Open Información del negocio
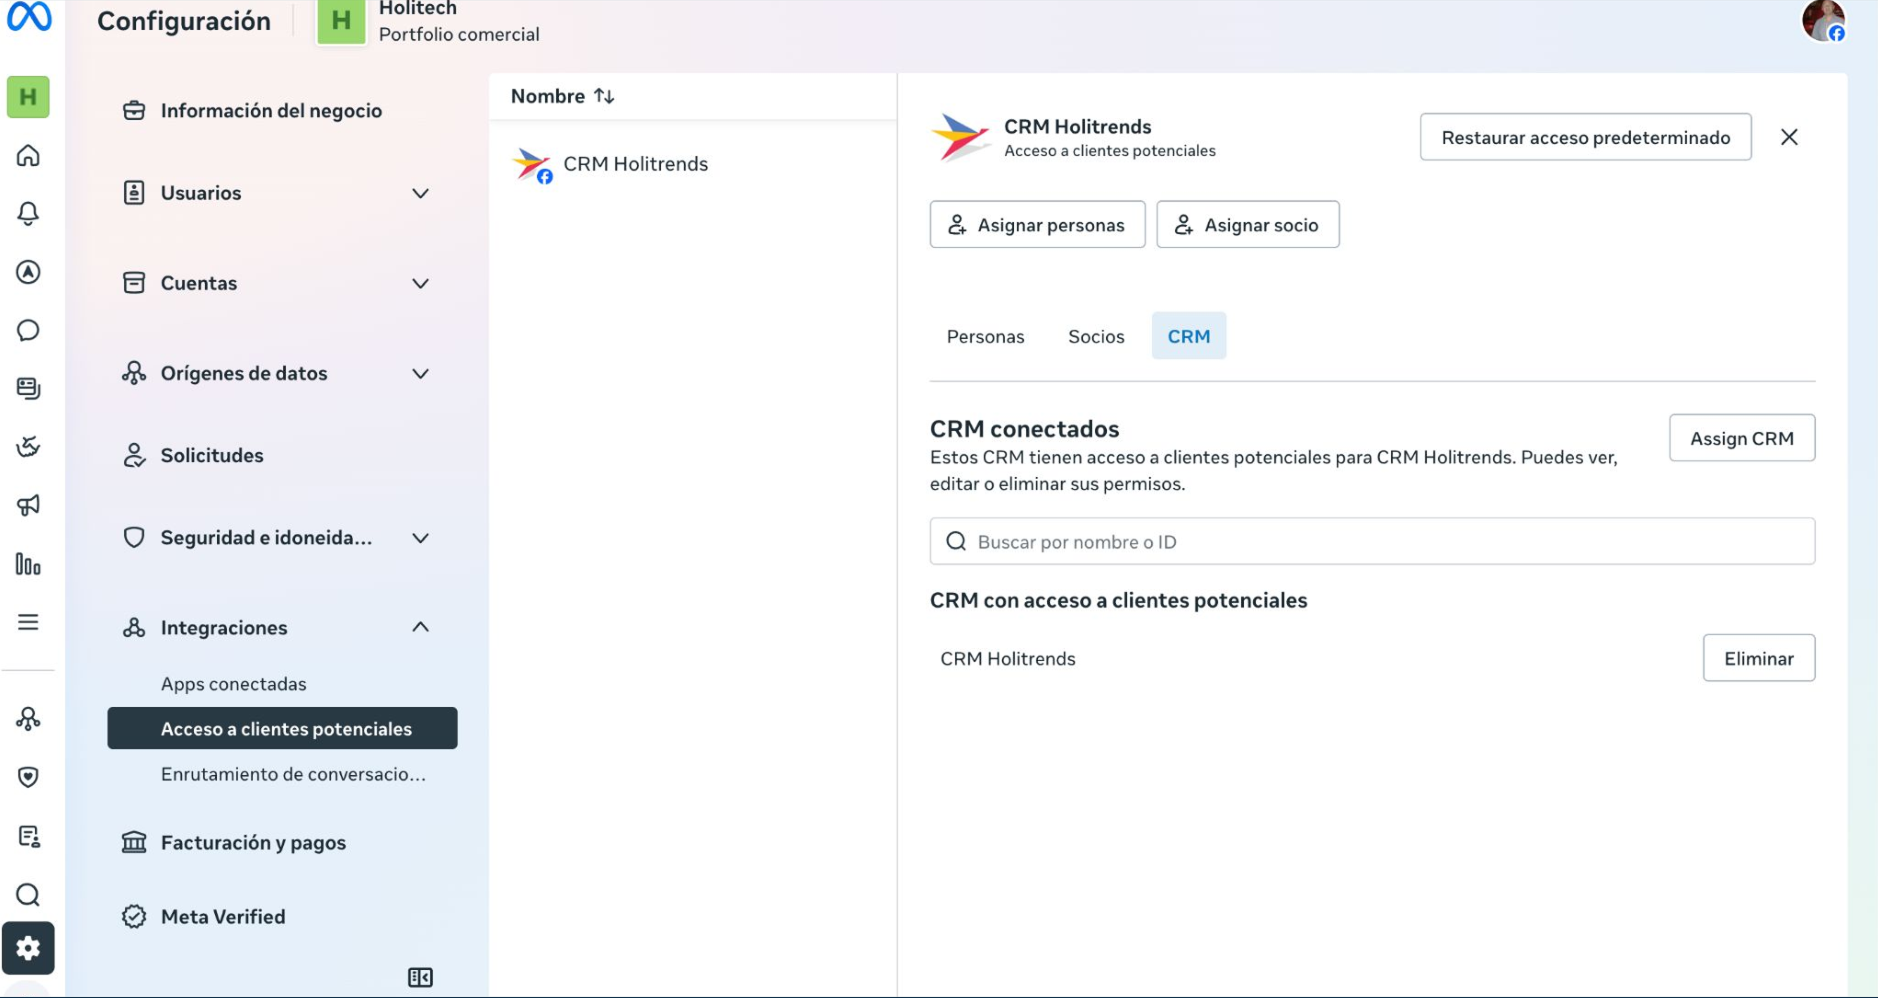Screen dimensions: 1878x998 (271, 110)
